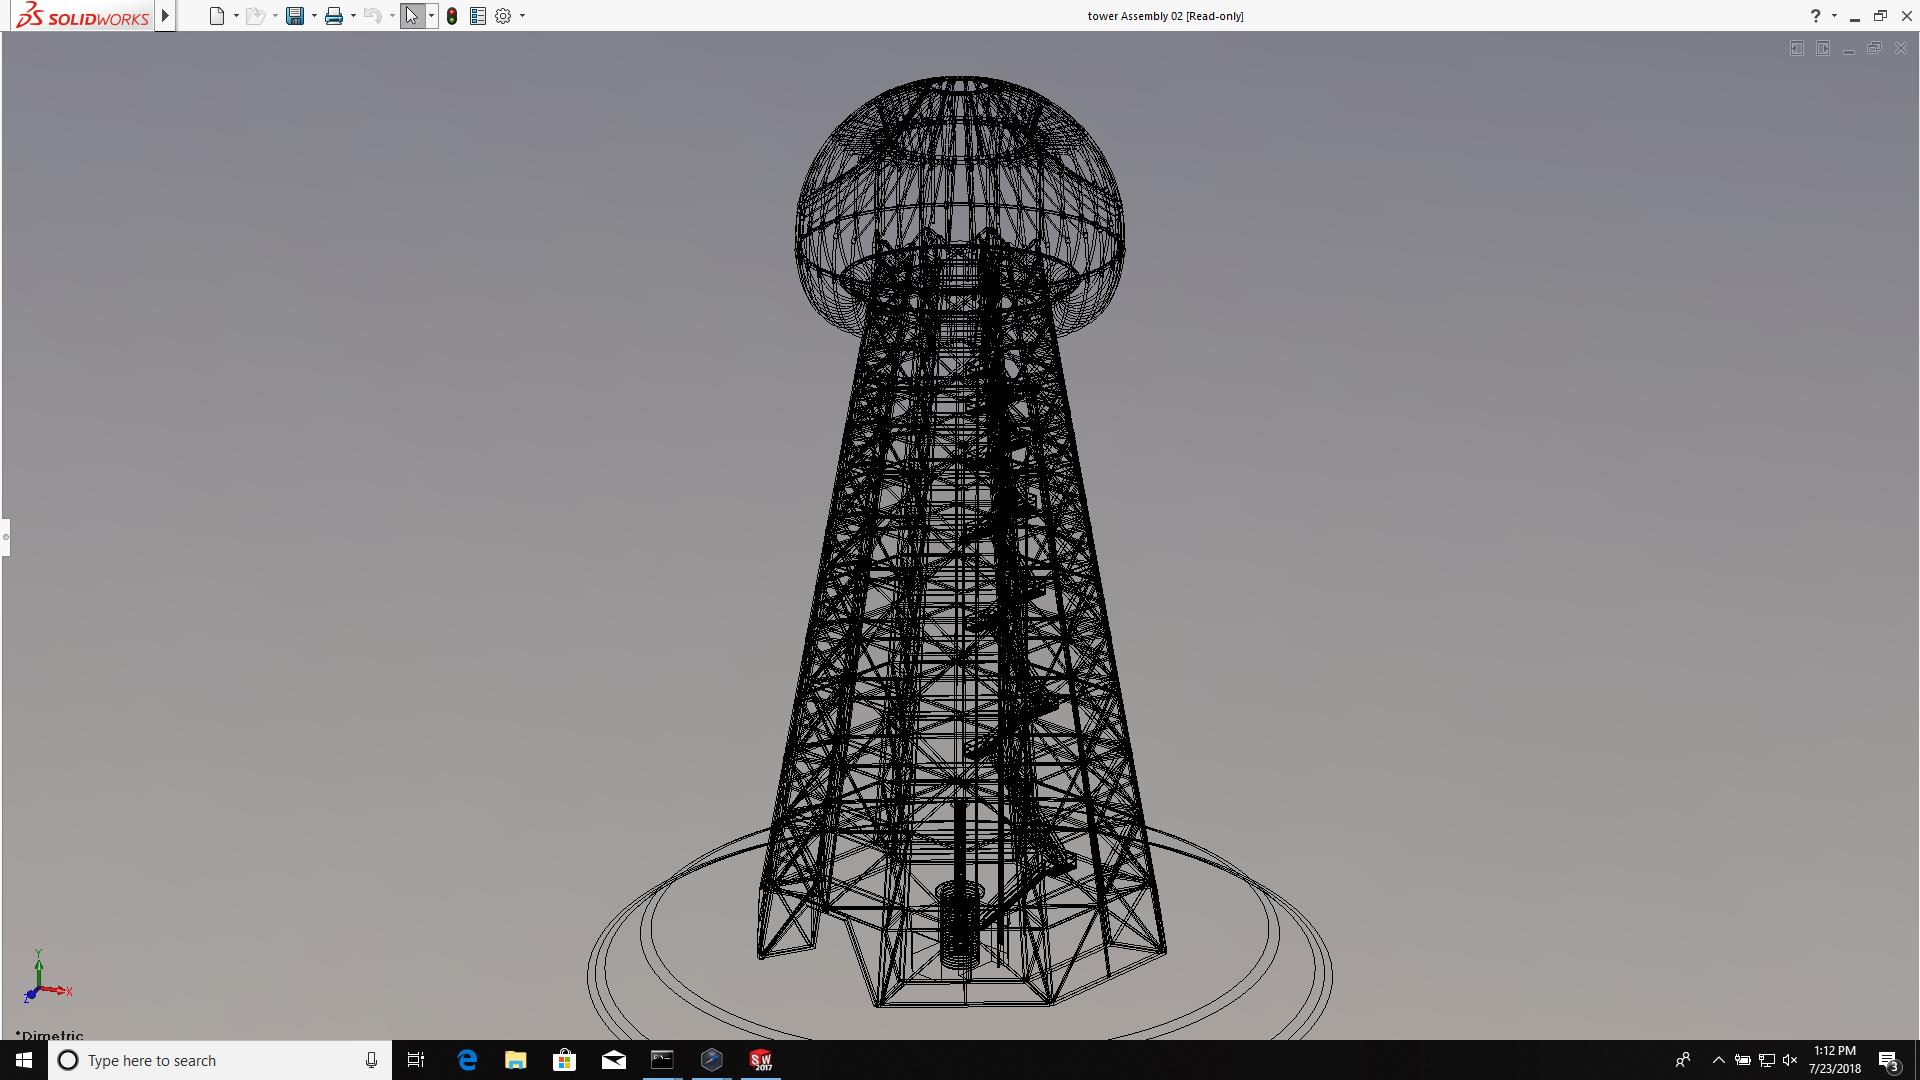Image resolution: width=1920 pixels, height=1080 pixels.
Task: Click the Save floppy disk icon
Action: pos(295,16)
